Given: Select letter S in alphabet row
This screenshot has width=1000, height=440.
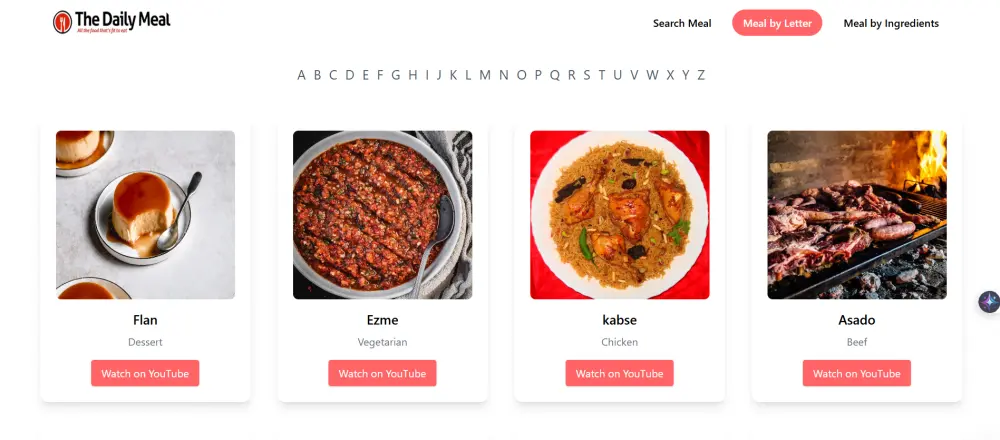Looking at the screenshot, I should (x=587, y=75).
